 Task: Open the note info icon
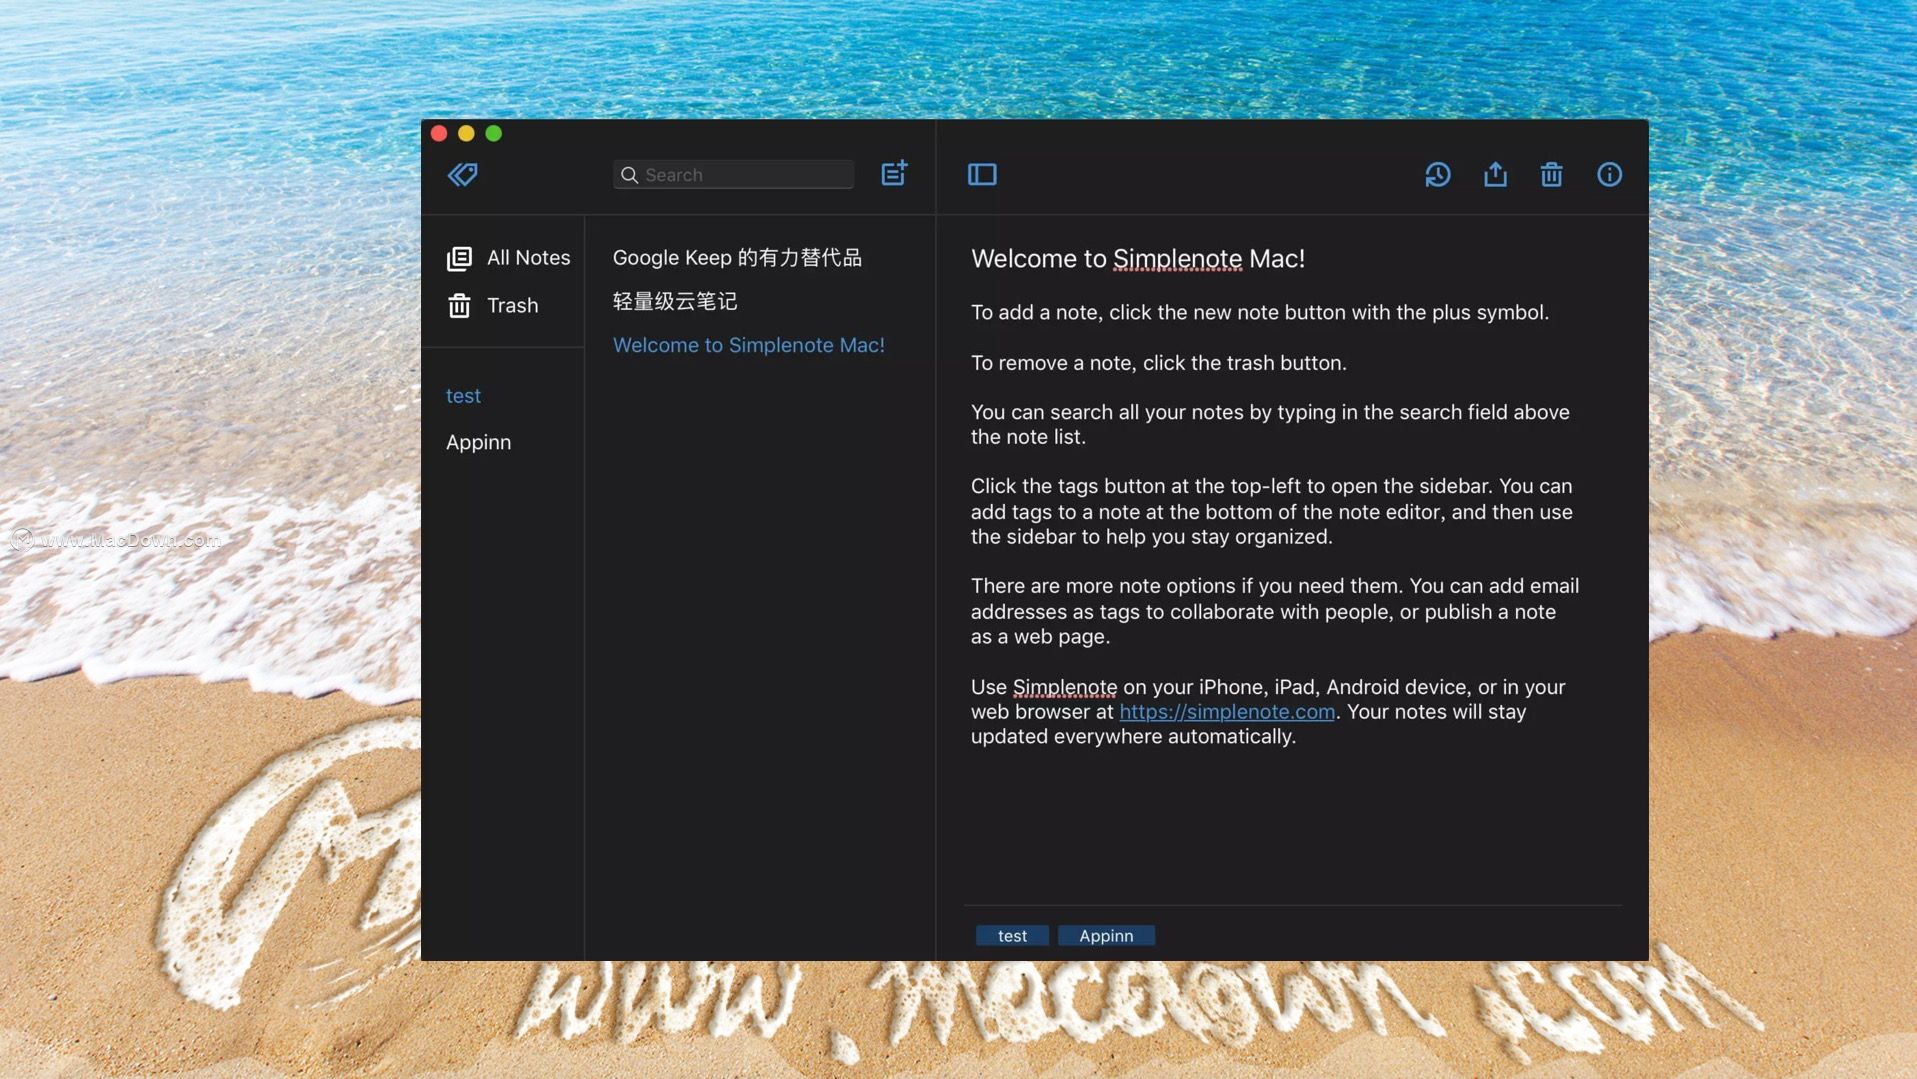[1609, 175]
